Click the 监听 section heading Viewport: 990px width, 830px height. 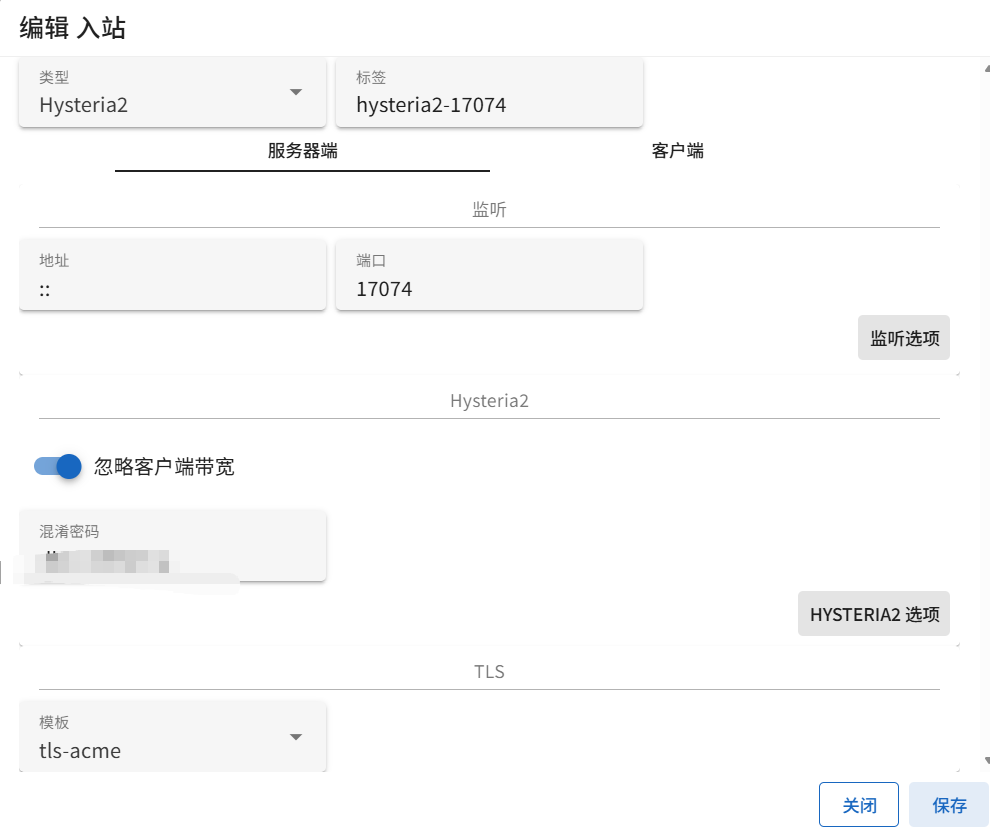click(489, 210)
